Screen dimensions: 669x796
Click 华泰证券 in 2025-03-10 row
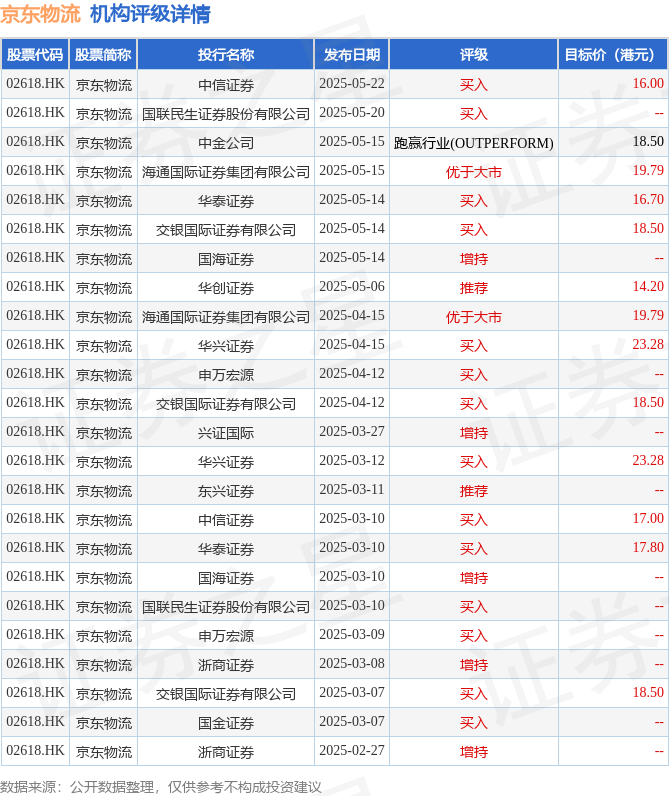[x=226, y=548]
